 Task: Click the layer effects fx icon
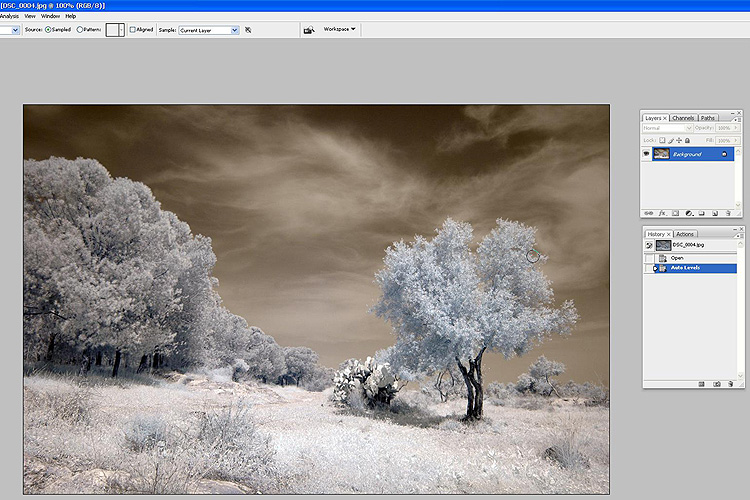(661, 213)
